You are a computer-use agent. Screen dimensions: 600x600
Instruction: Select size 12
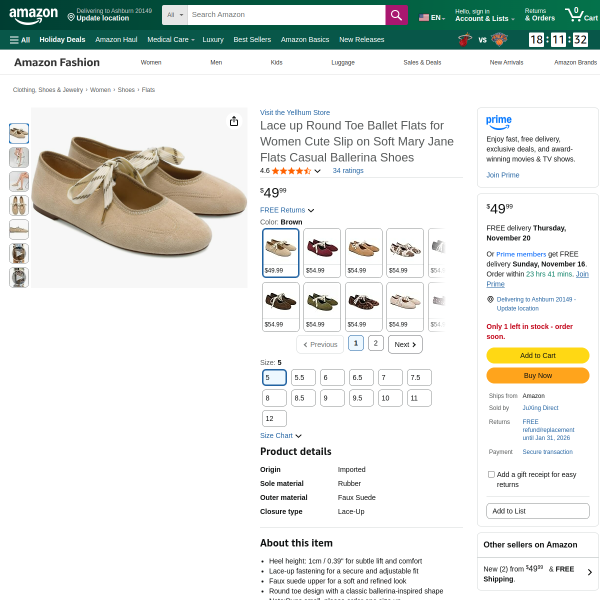(x=274, y=419)
